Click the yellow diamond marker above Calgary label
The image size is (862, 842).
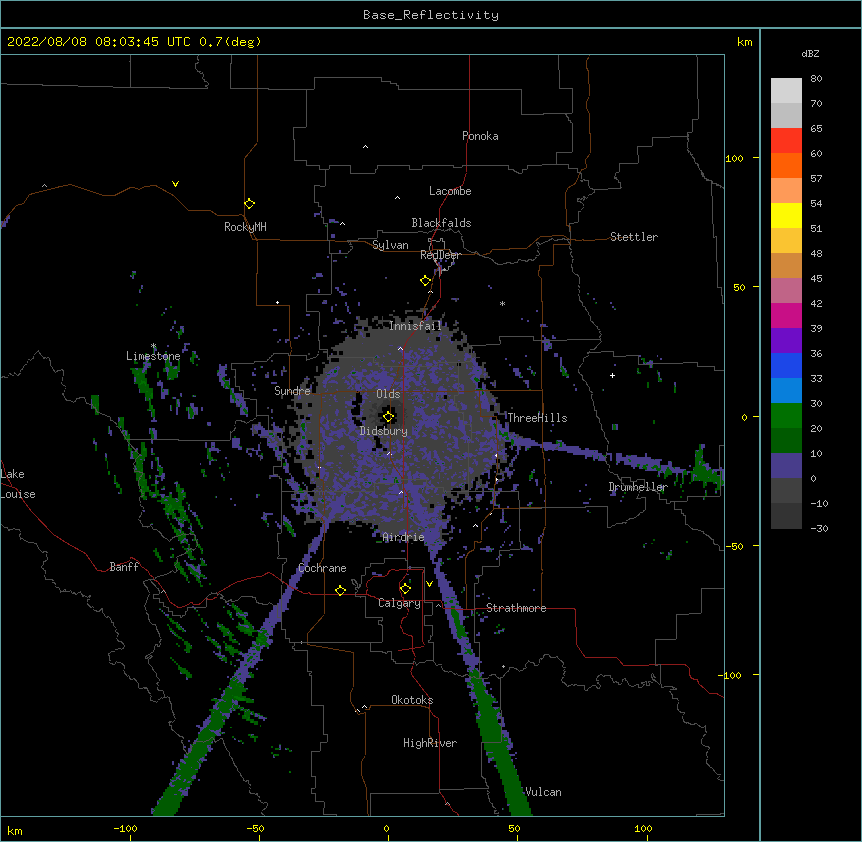[x=405, y=589]
